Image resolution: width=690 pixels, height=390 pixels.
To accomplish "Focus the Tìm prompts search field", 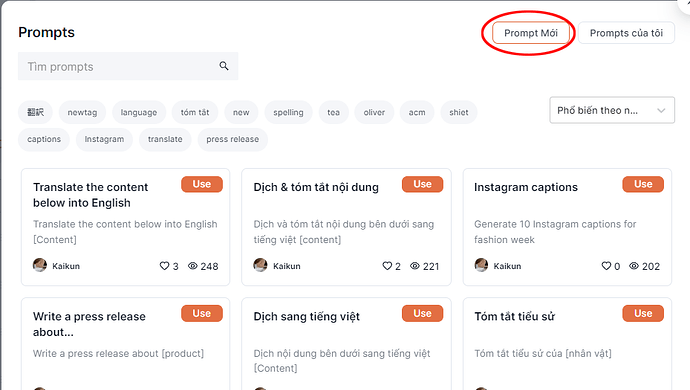I will (128, 66).
